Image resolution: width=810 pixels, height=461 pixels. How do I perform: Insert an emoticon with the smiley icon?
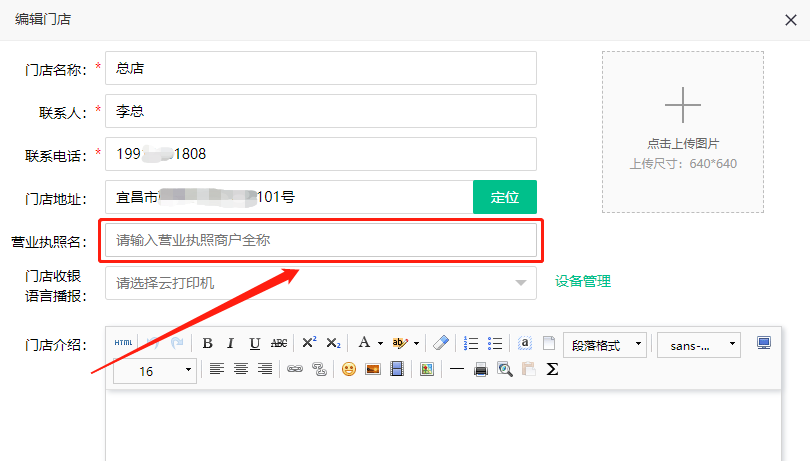tap(349, 369)
